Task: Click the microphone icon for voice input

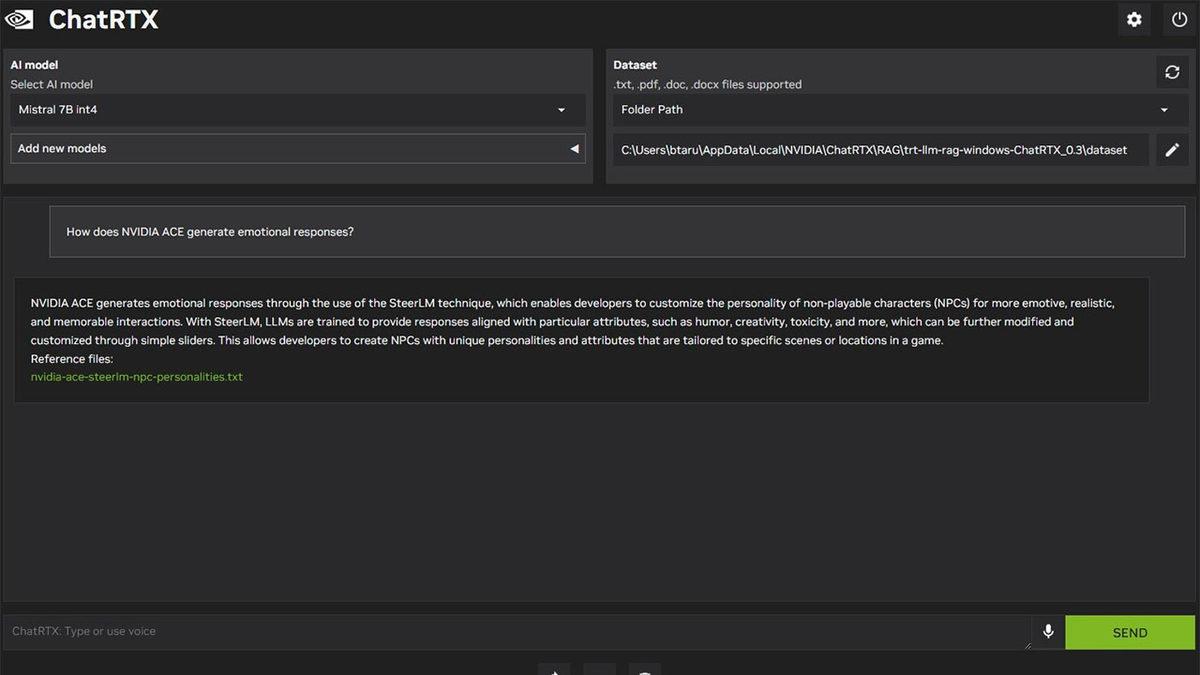Action: pos(1047,631)
